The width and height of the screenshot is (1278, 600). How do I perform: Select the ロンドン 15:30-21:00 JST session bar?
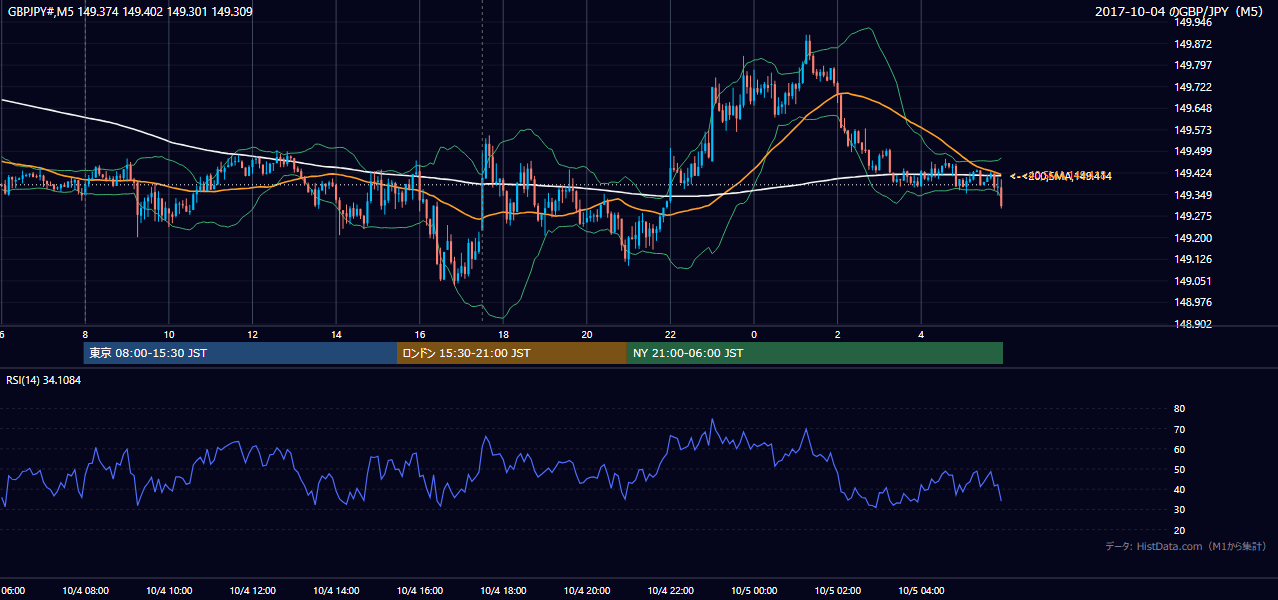(512, 353)
